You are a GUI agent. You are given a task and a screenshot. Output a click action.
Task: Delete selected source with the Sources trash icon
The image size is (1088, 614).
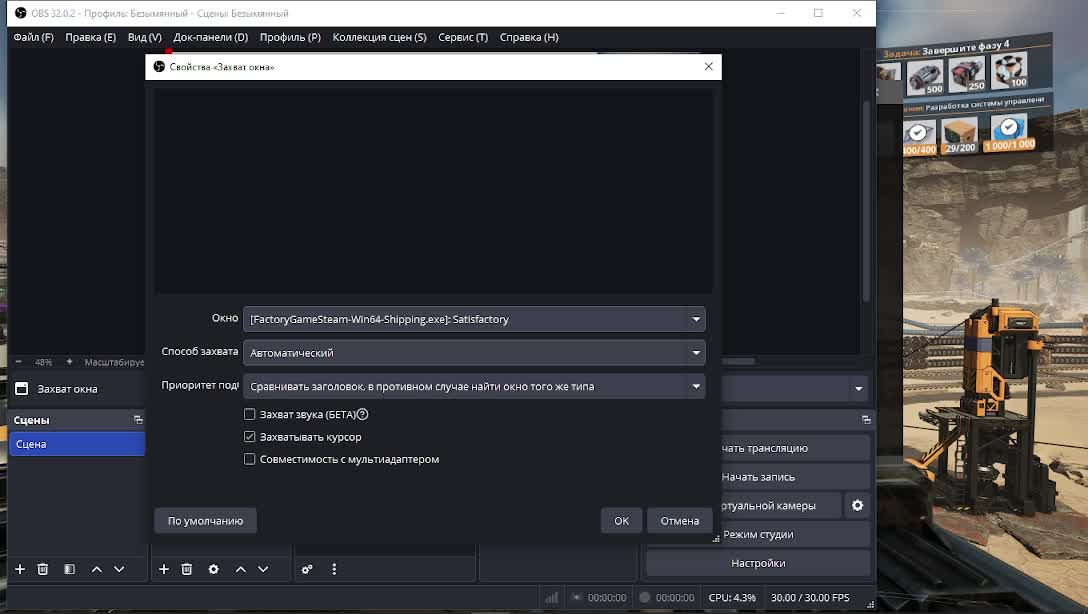coord(187,569)
